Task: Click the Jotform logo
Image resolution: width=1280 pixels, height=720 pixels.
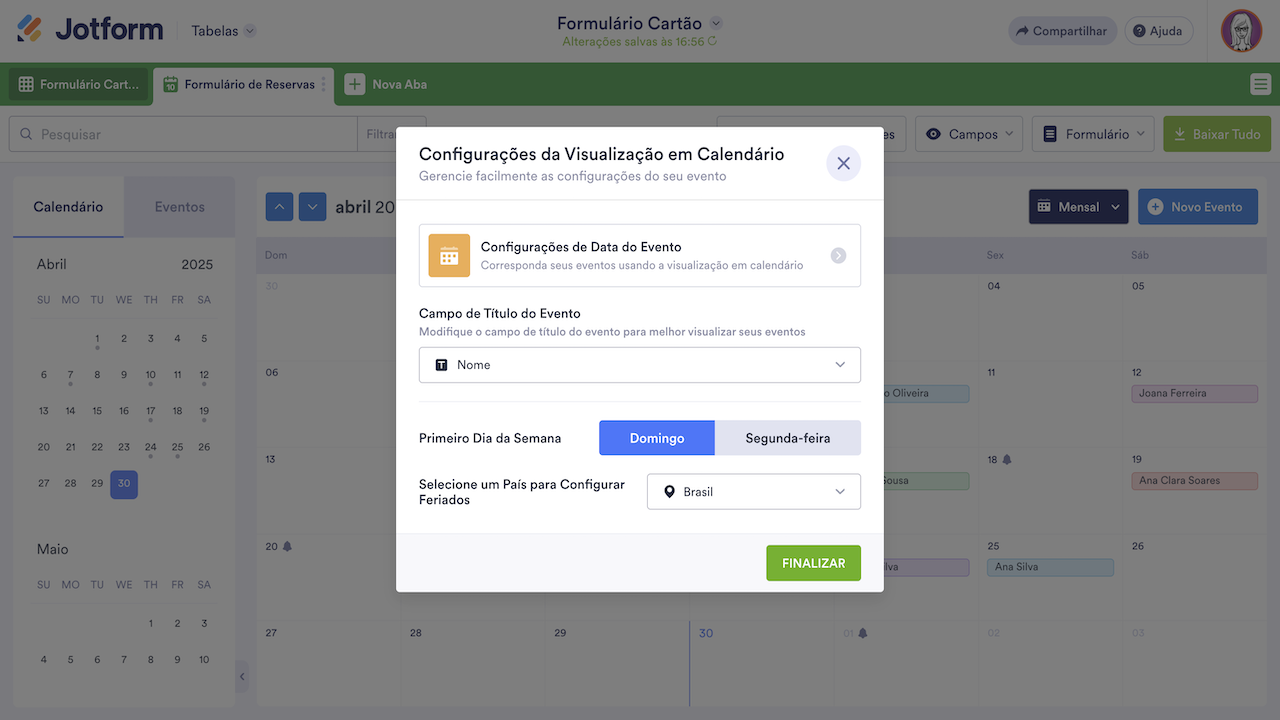Action: click(x=90, y=30)
